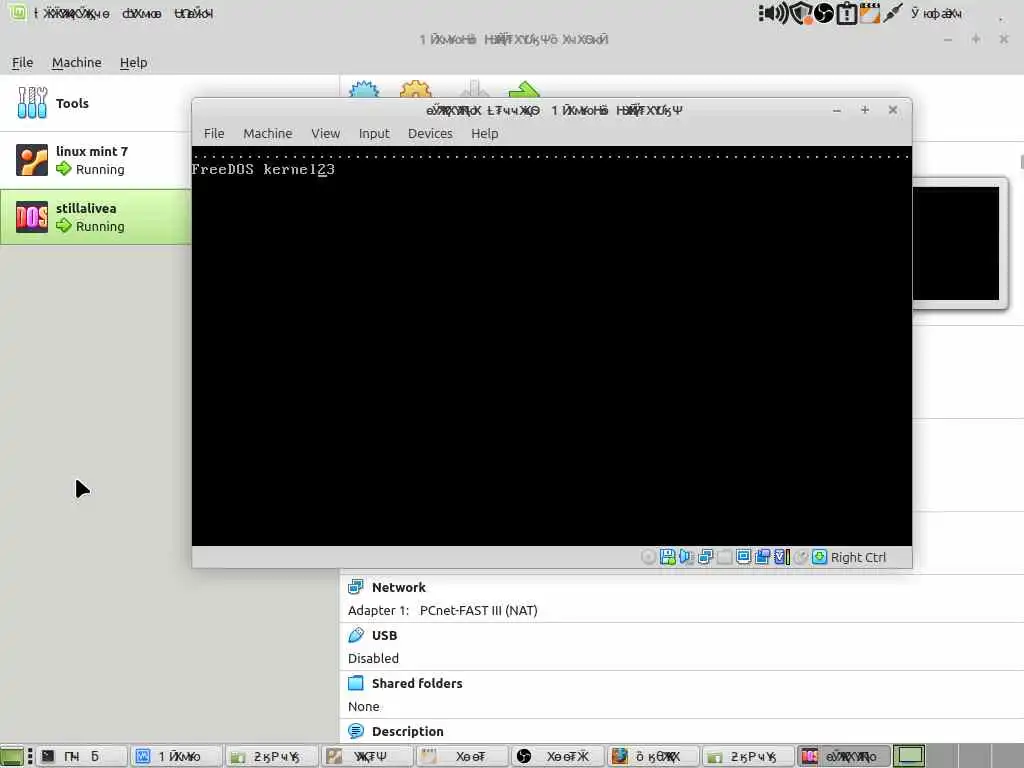
Task: Click the Show green arrow toolbar icon
Action: tap(524, 89)
